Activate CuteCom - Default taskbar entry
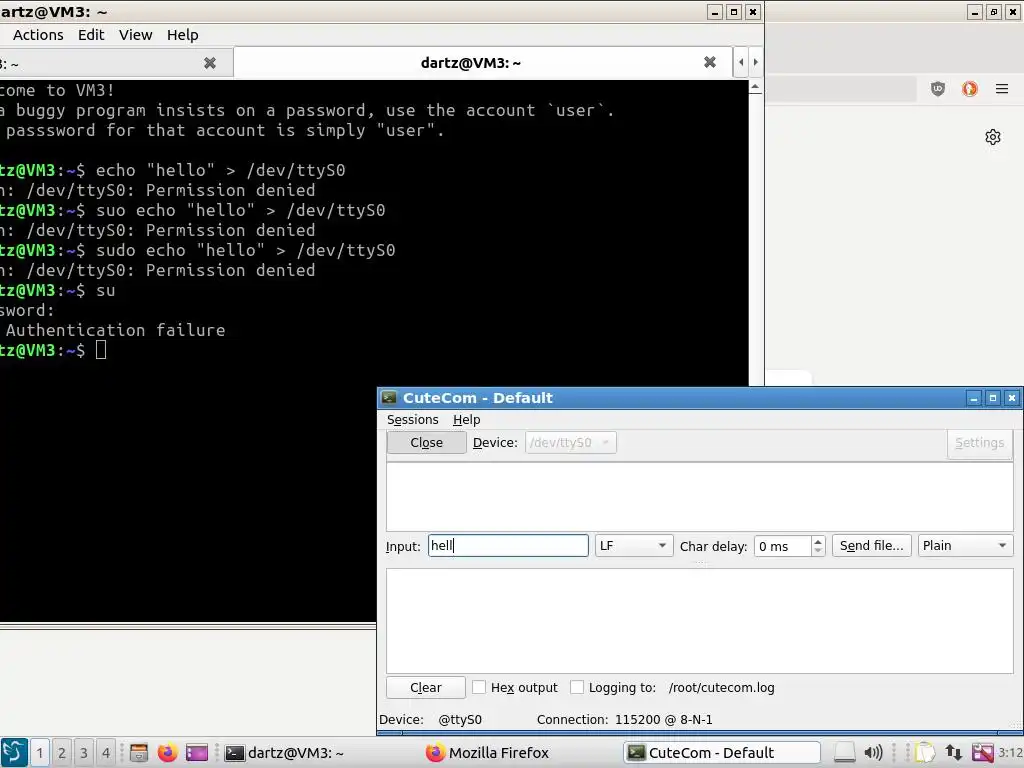The height and width of the screenshot is (768, 1024). [722, 752]
